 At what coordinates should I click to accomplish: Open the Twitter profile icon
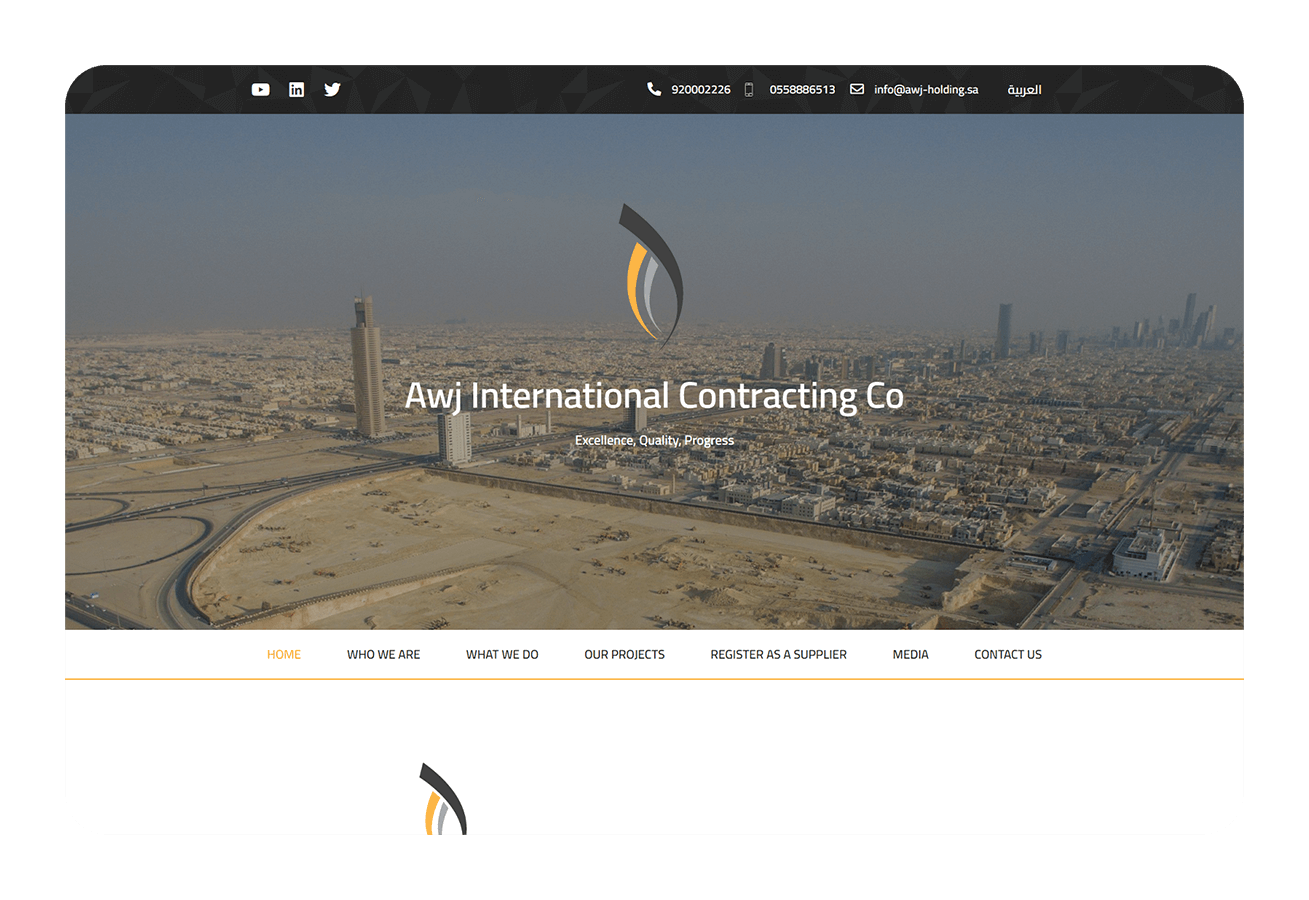click(332, 89)
